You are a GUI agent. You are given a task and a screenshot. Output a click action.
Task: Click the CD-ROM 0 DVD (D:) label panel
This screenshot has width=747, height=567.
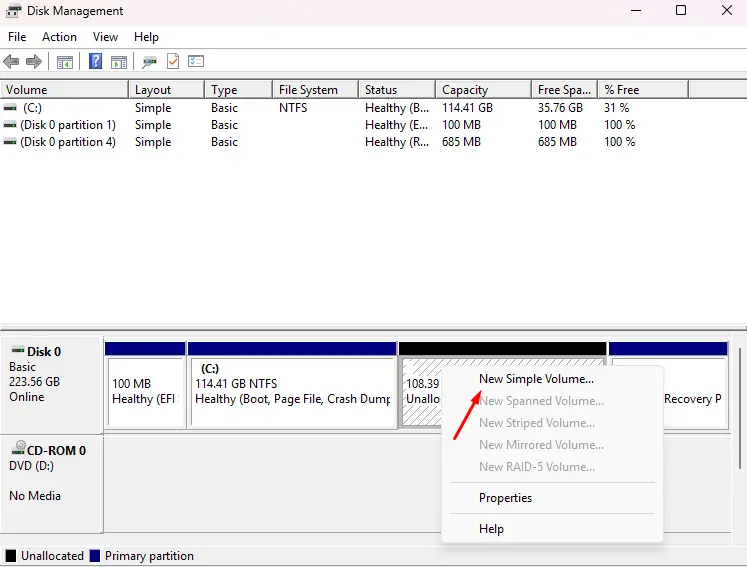tap(51, 484)
